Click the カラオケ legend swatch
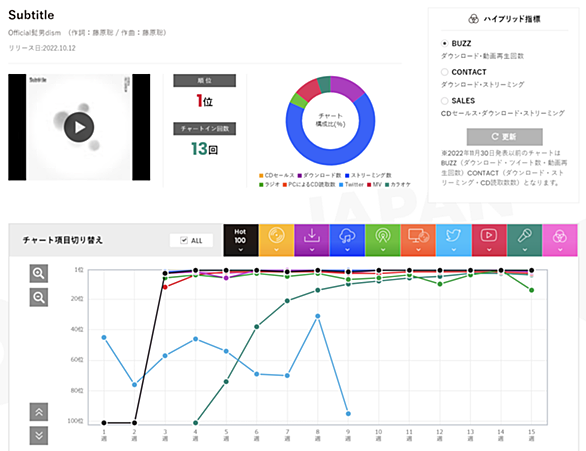Image resolution: width=586 pixels, height=451 pixels. pyautogui.click(x=387, y=185)
